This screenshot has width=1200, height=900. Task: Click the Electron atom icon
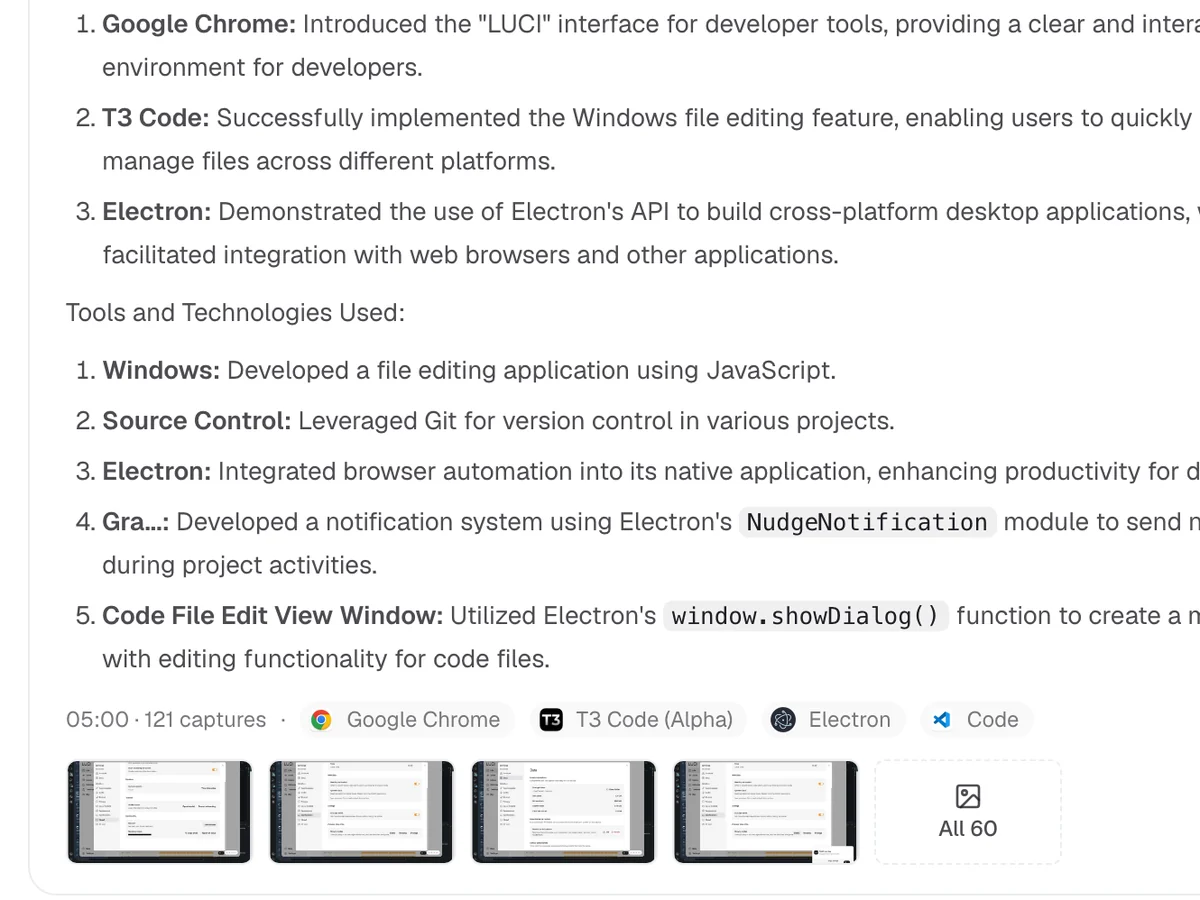(x=783, y=720)
